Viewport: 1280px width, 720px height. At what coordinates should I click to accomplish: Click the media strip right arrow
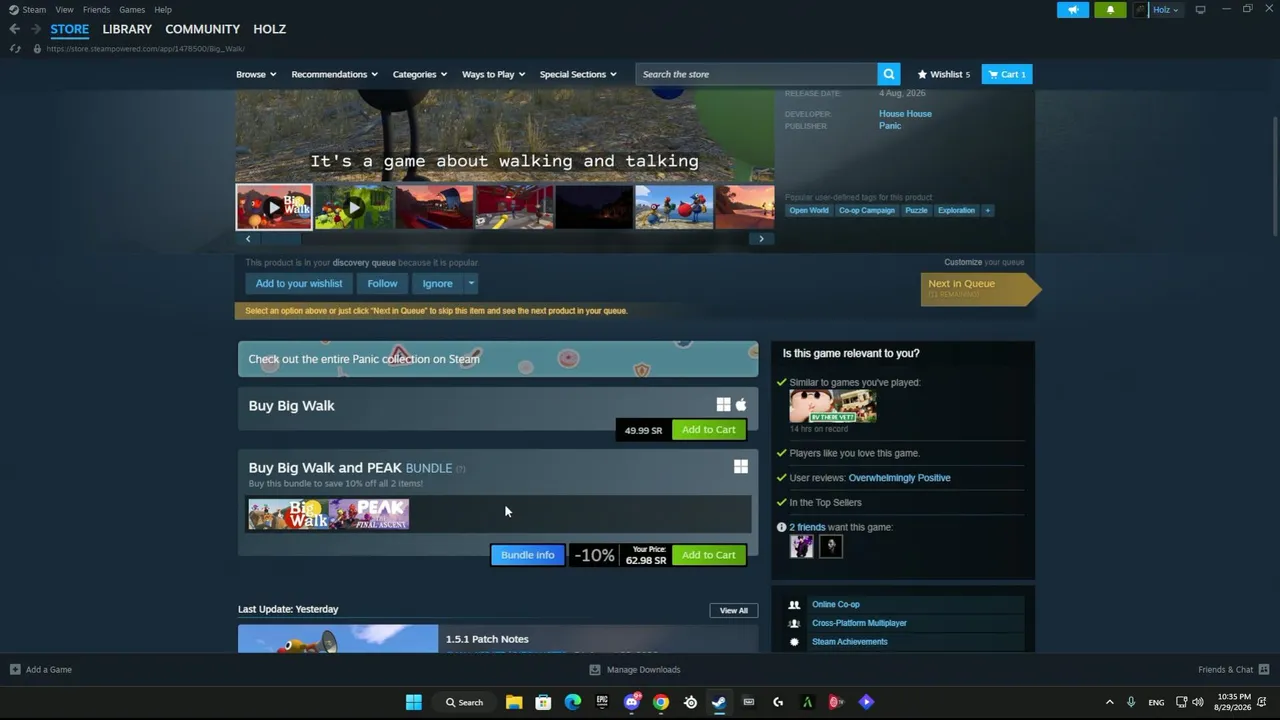pos(761,239)
